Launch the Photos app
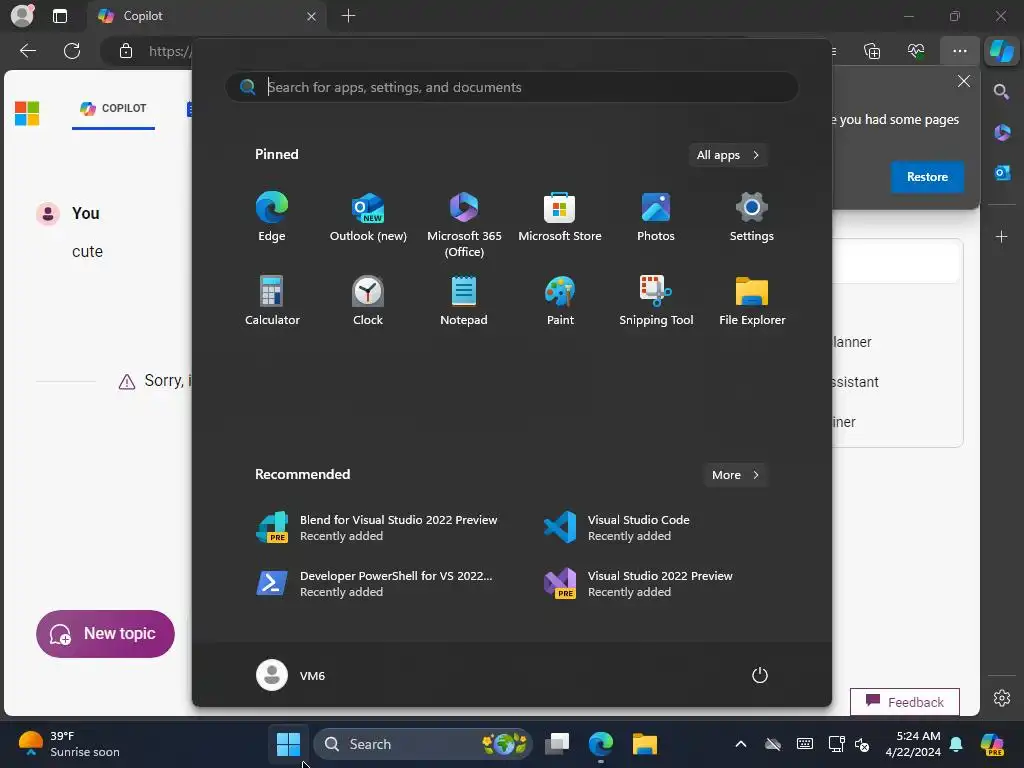 click(x=656, y=217)
